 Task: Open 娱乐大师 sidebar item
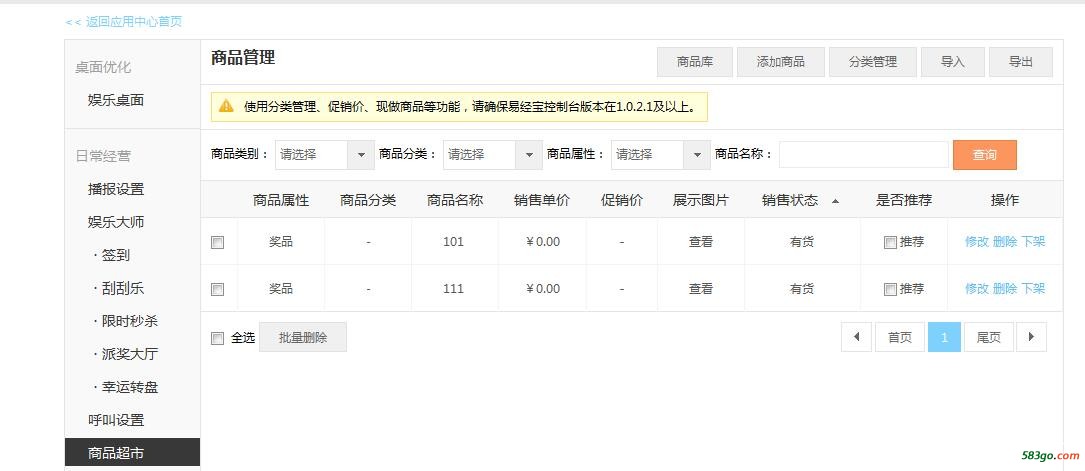116,222
